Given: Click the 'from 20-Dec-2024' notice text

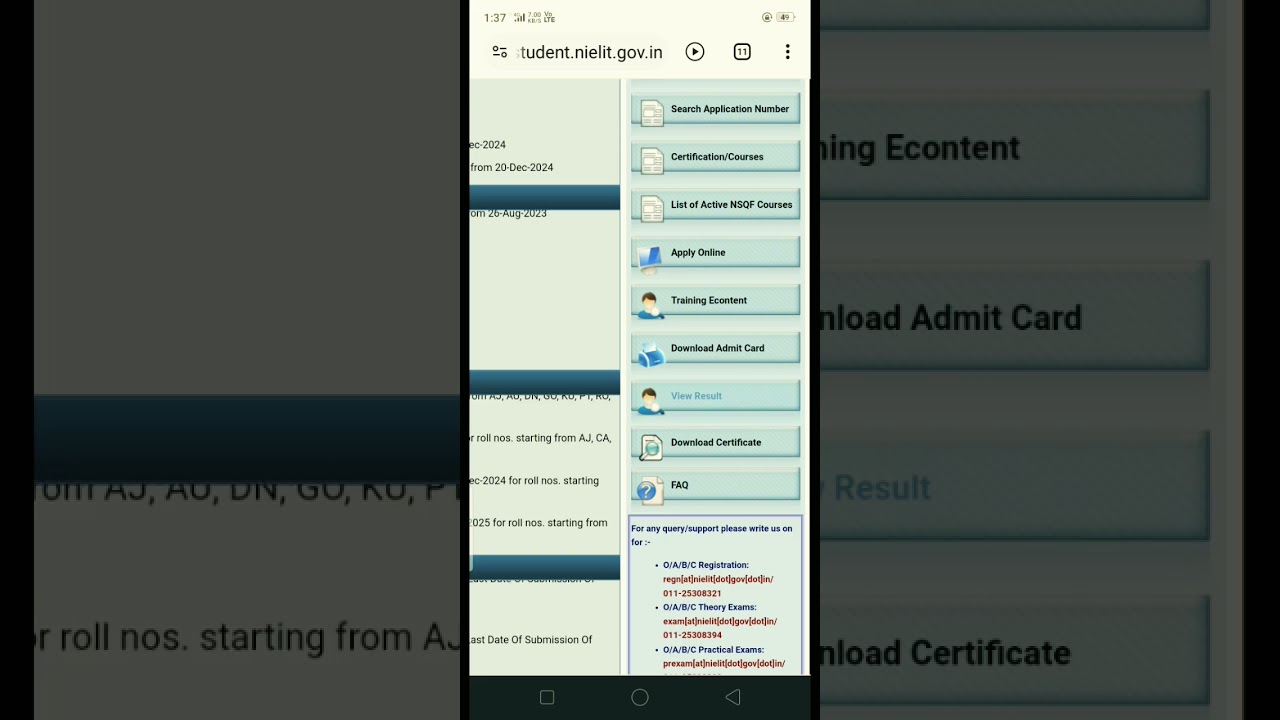Looking at the screenshot, I should coord(512,168).
